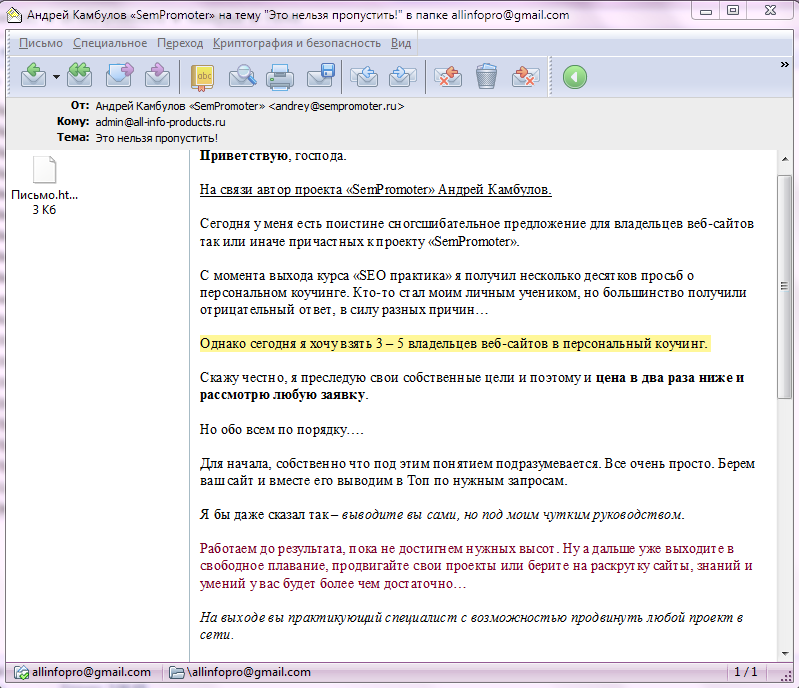Click delete and go previous icon
The width and height of the screenshot is (799, 688).
pos(448,76)
